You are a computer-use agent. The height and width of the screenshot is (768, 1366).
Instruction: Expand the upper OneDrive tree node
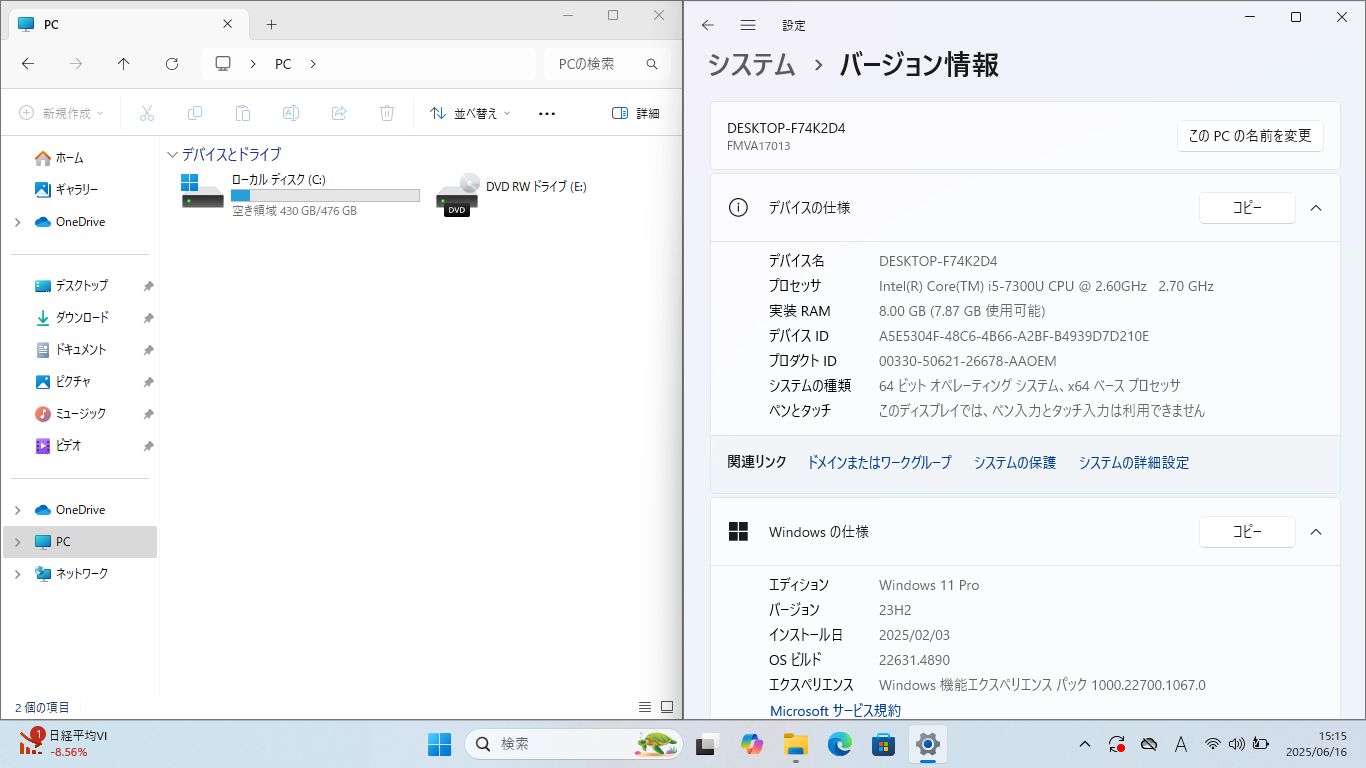(17, 222)
